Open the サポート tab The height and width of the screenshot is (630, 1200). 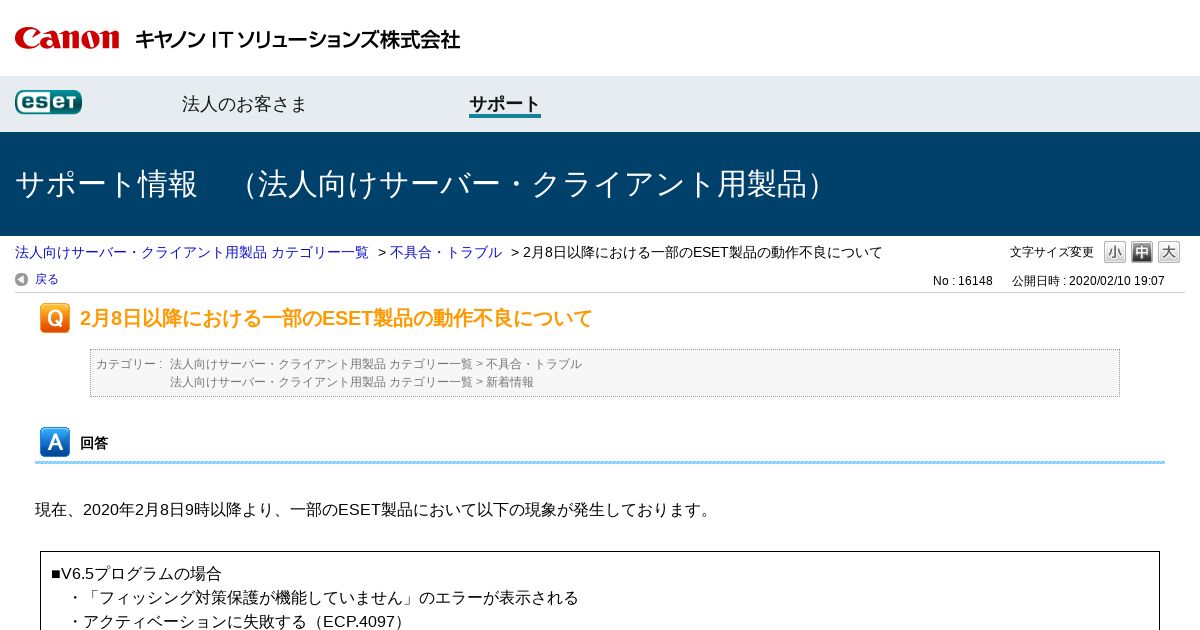(x=505, y=104)
